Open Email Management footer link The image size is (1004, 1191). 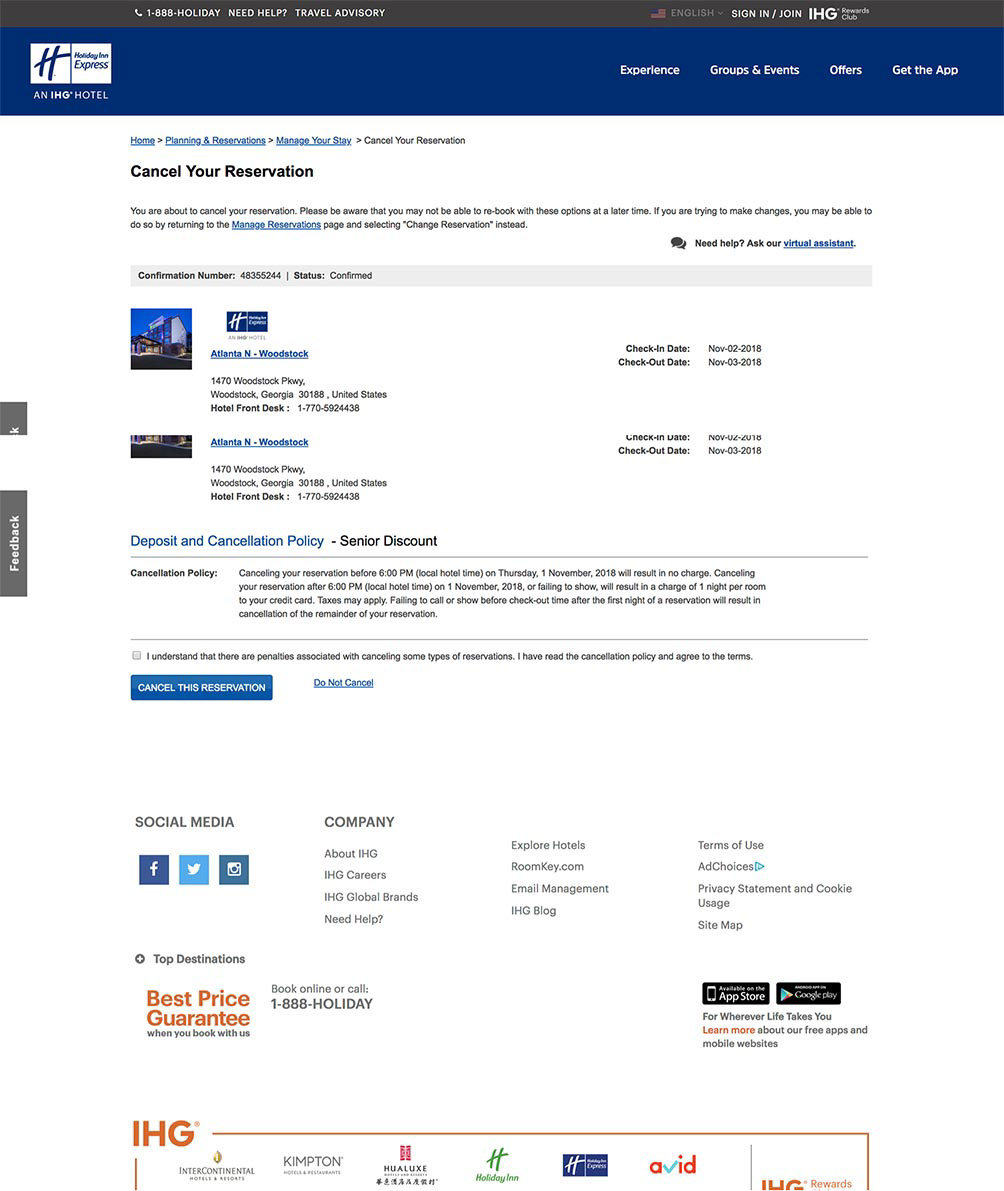tap(560, 889)
